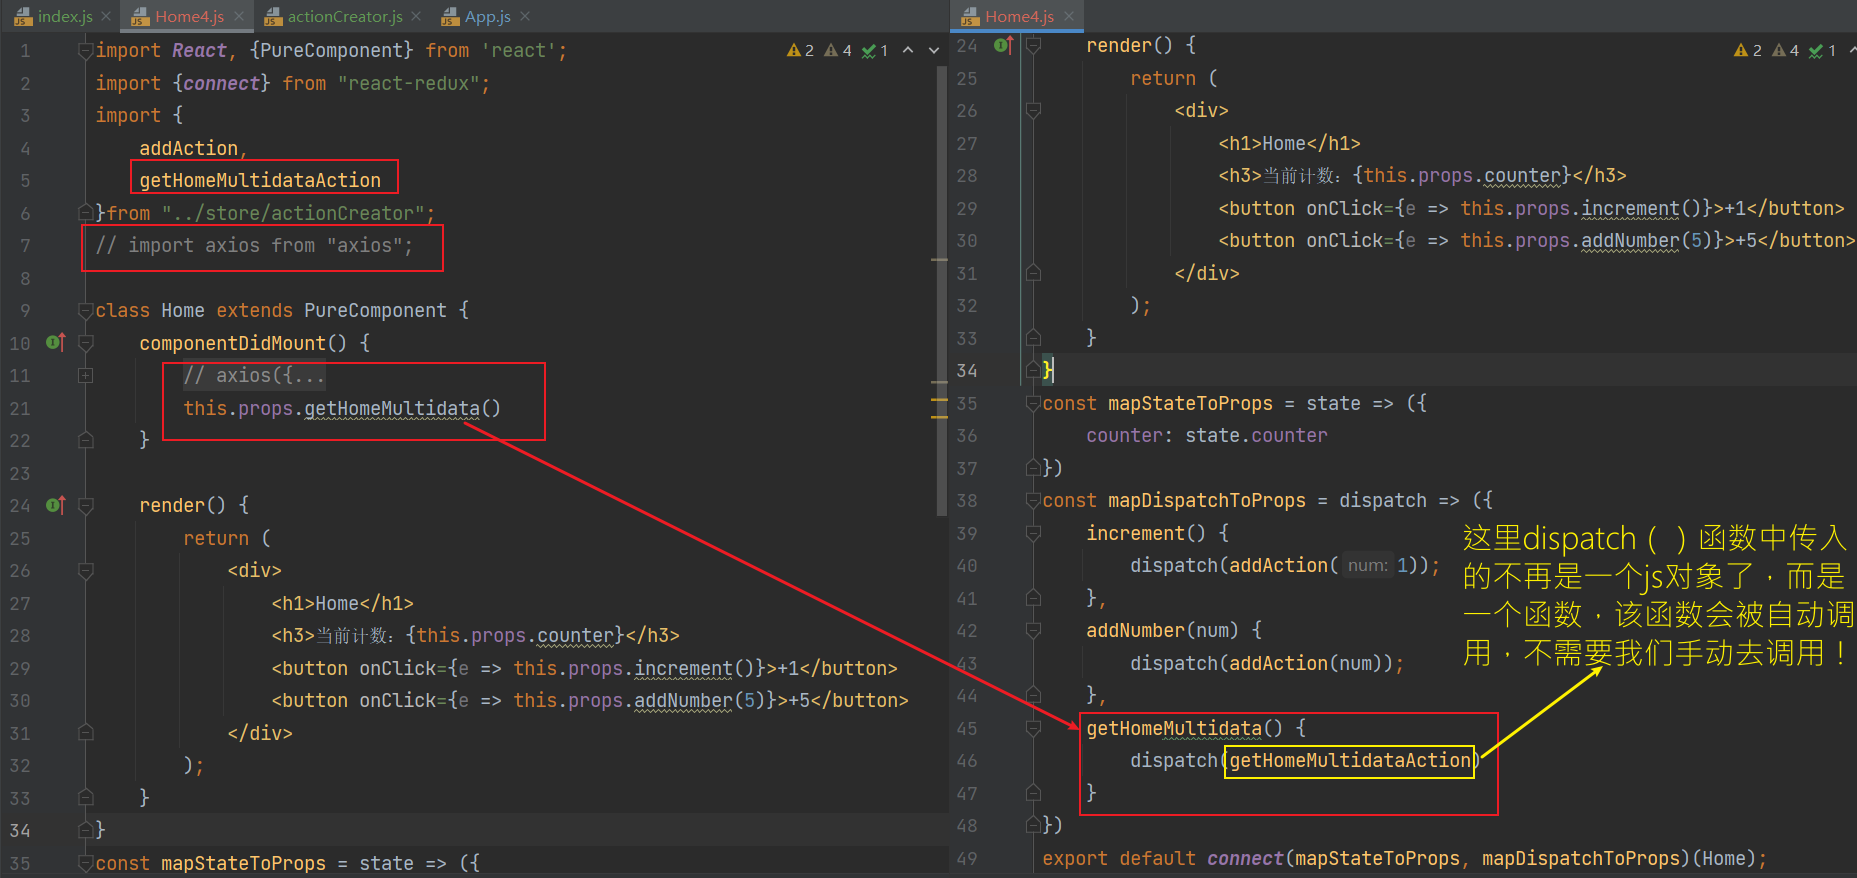Click getHomeMultidataAction inside dispatch call
This screenshot has height=878, width=1857.
click(x=1350, y=760)
